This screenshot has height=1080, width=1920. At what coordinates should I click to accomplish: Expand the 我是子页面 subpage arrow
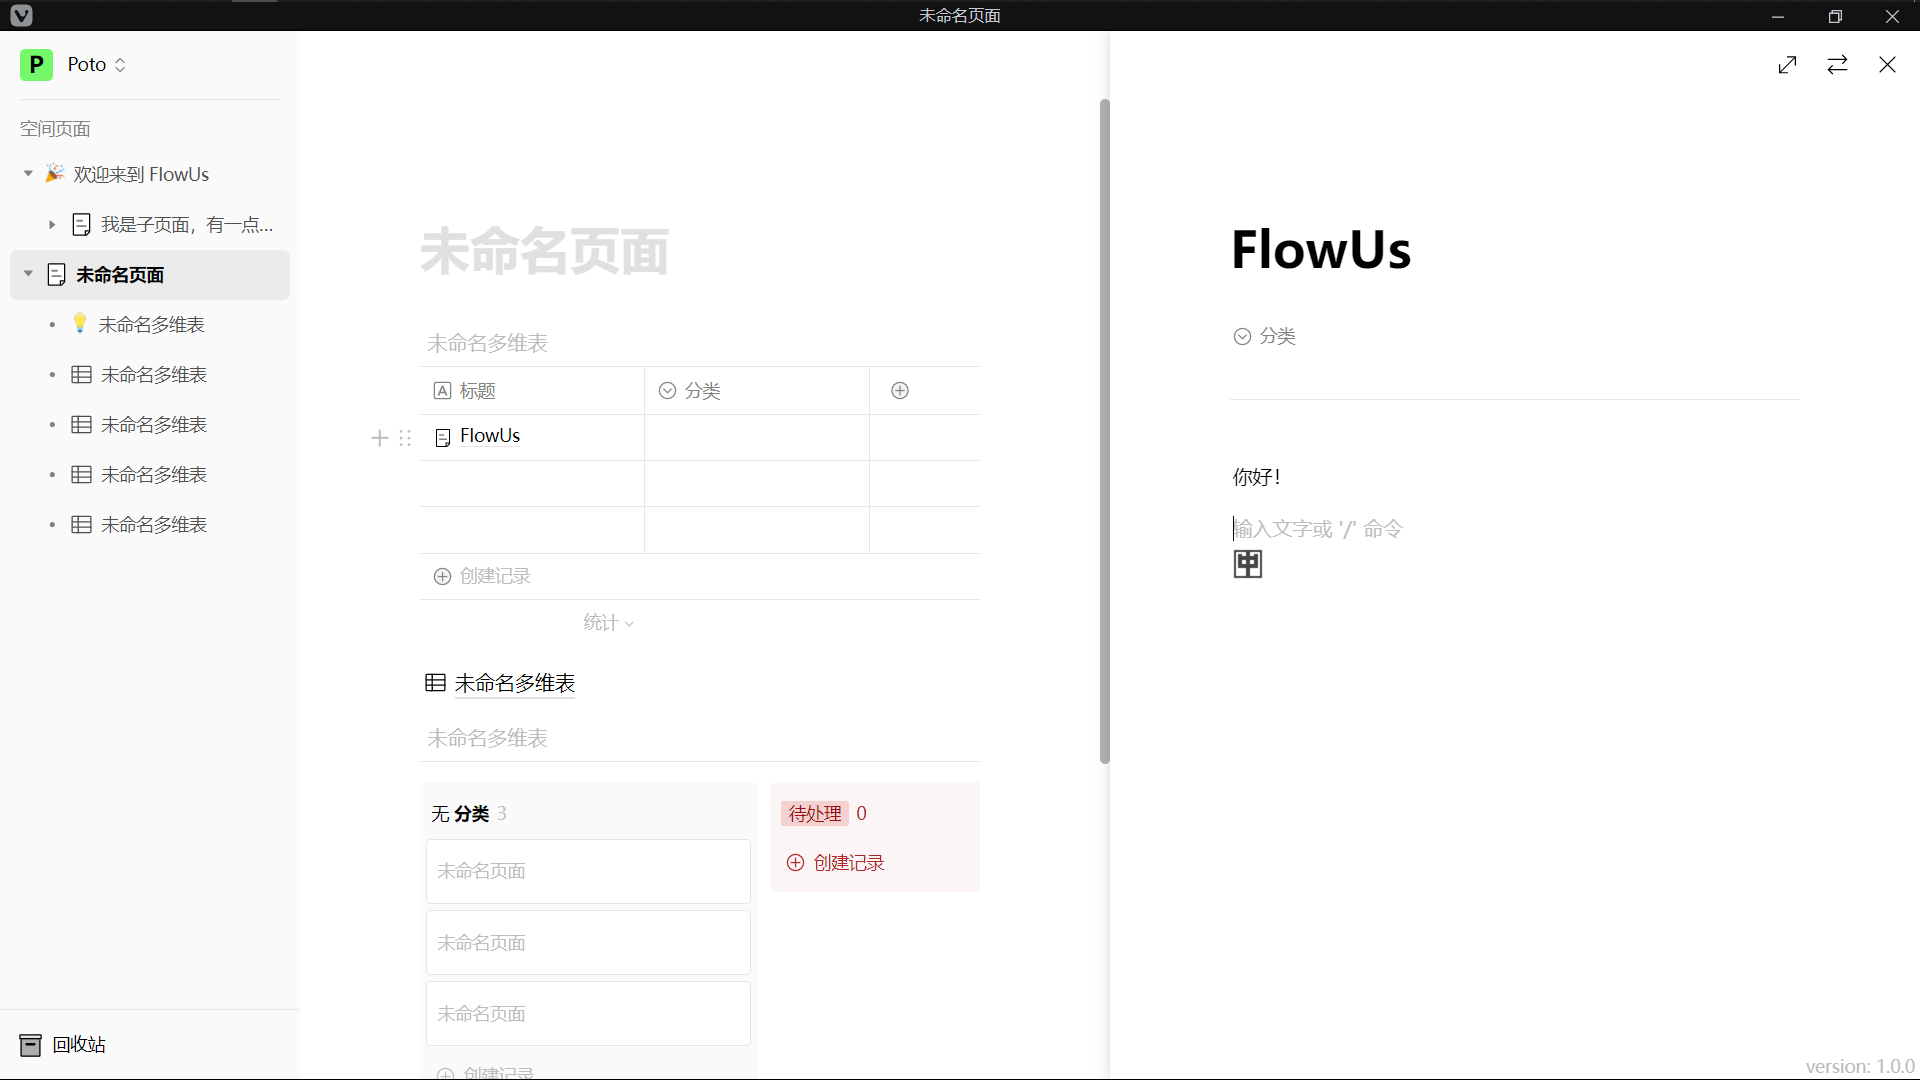(x=52, y=225)
